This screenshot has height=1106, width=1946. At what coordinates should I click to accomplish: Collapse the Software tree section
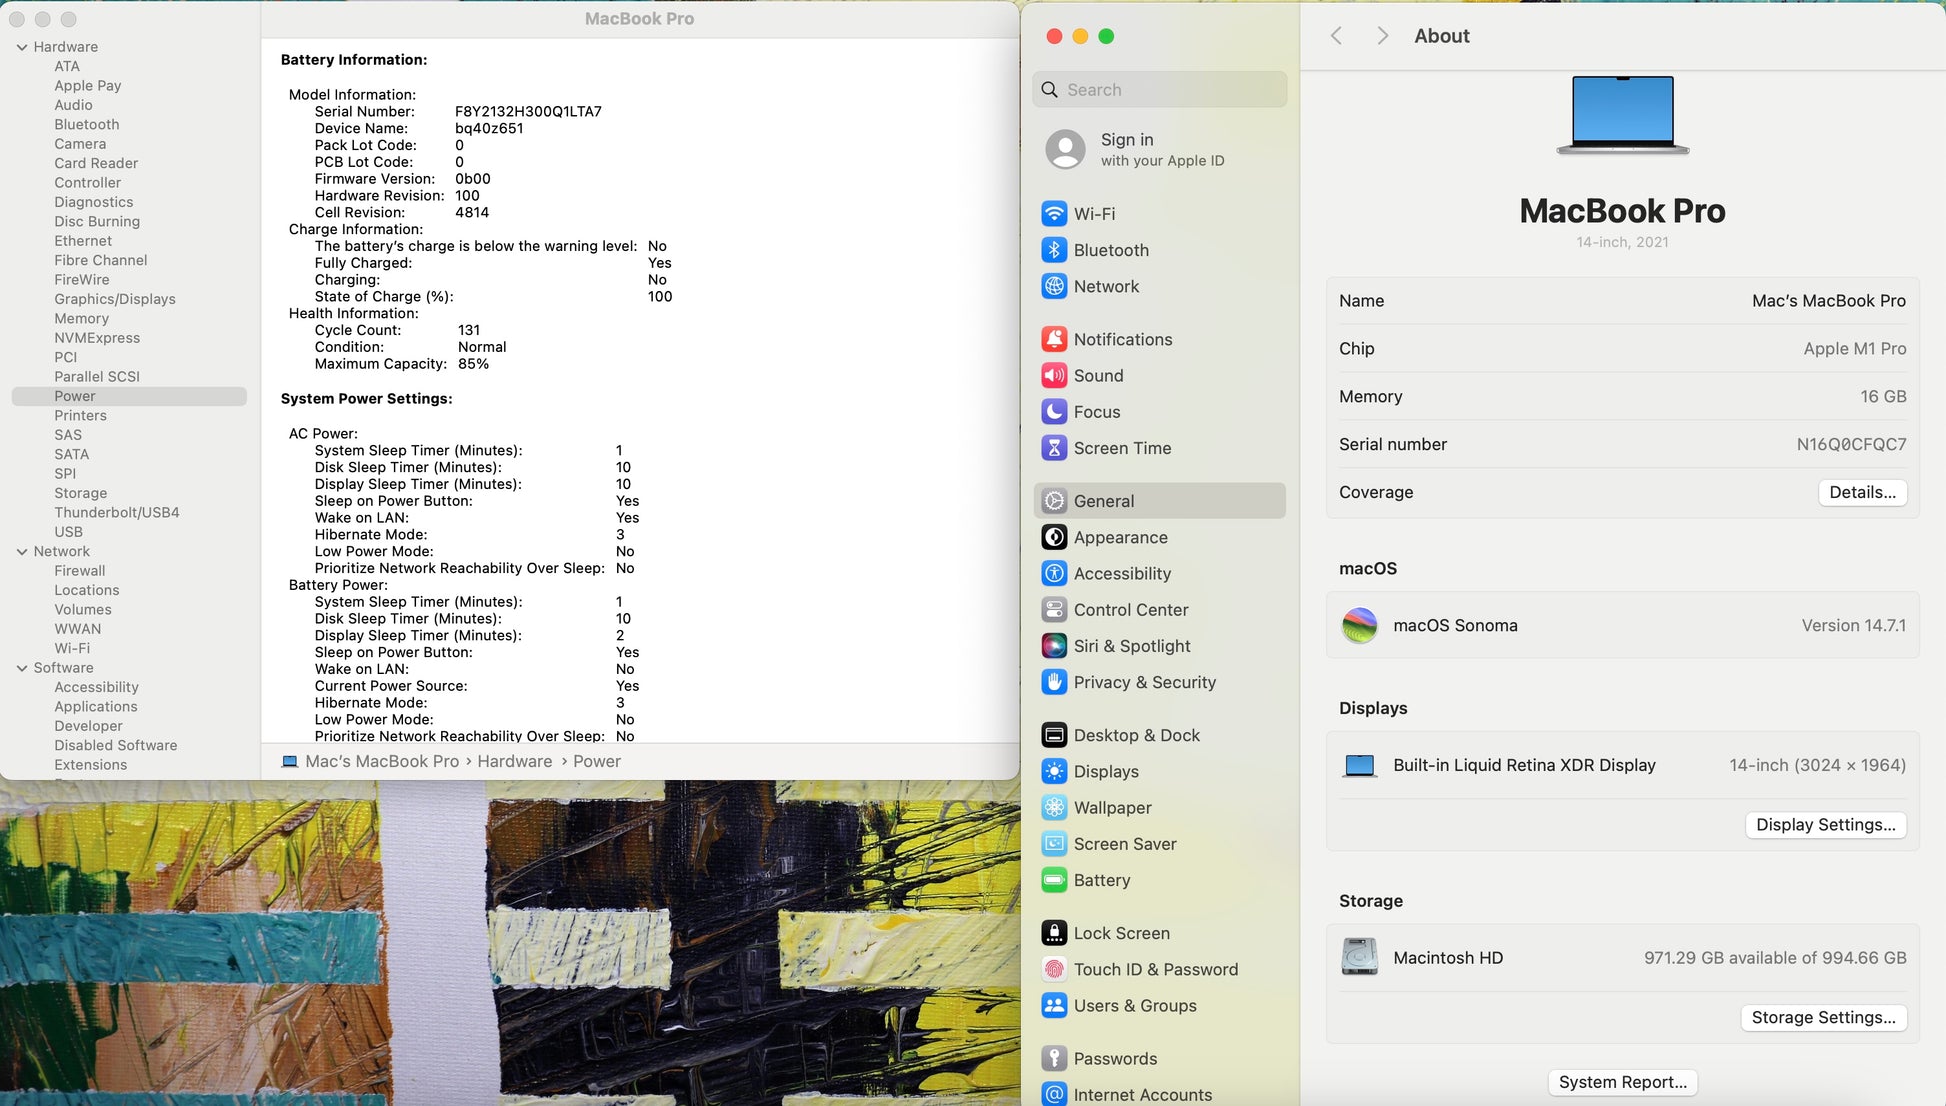22,668
